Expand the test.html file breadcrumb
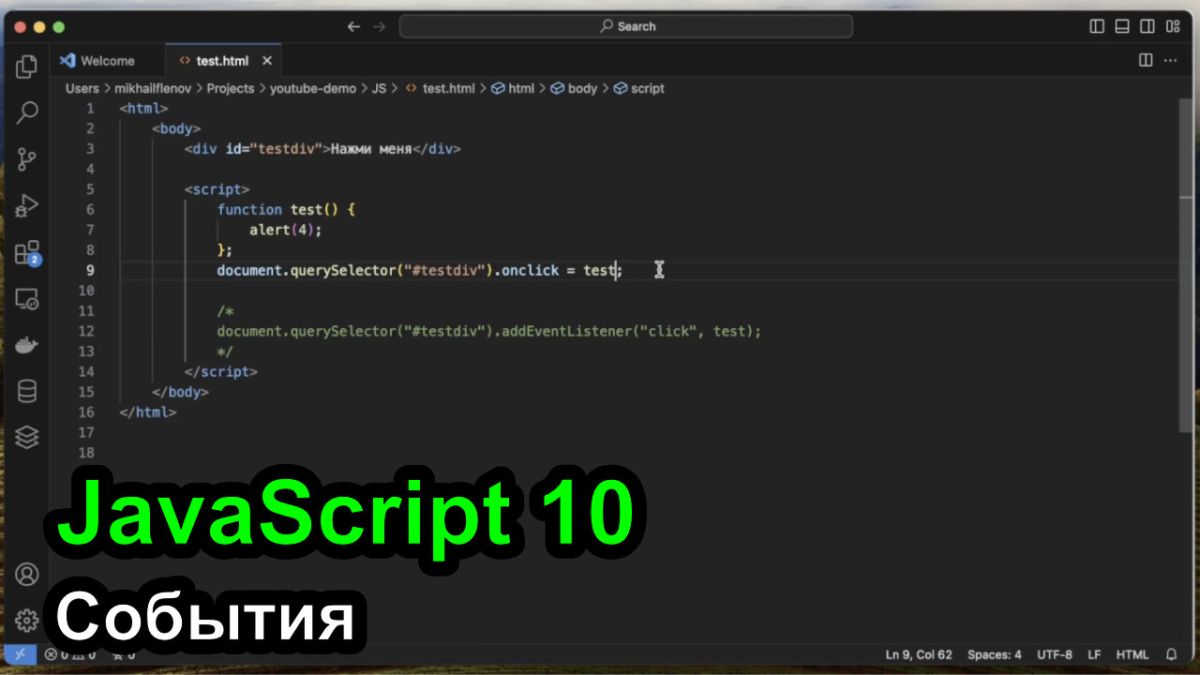Screen dimensions: 1200x675 440,88
